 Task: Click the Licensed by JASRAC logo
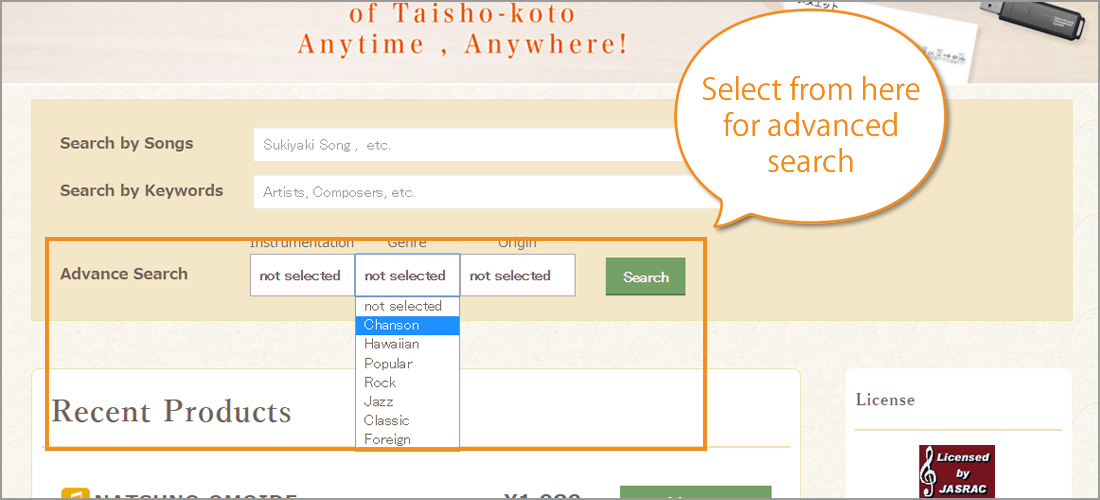click(957, 472)
